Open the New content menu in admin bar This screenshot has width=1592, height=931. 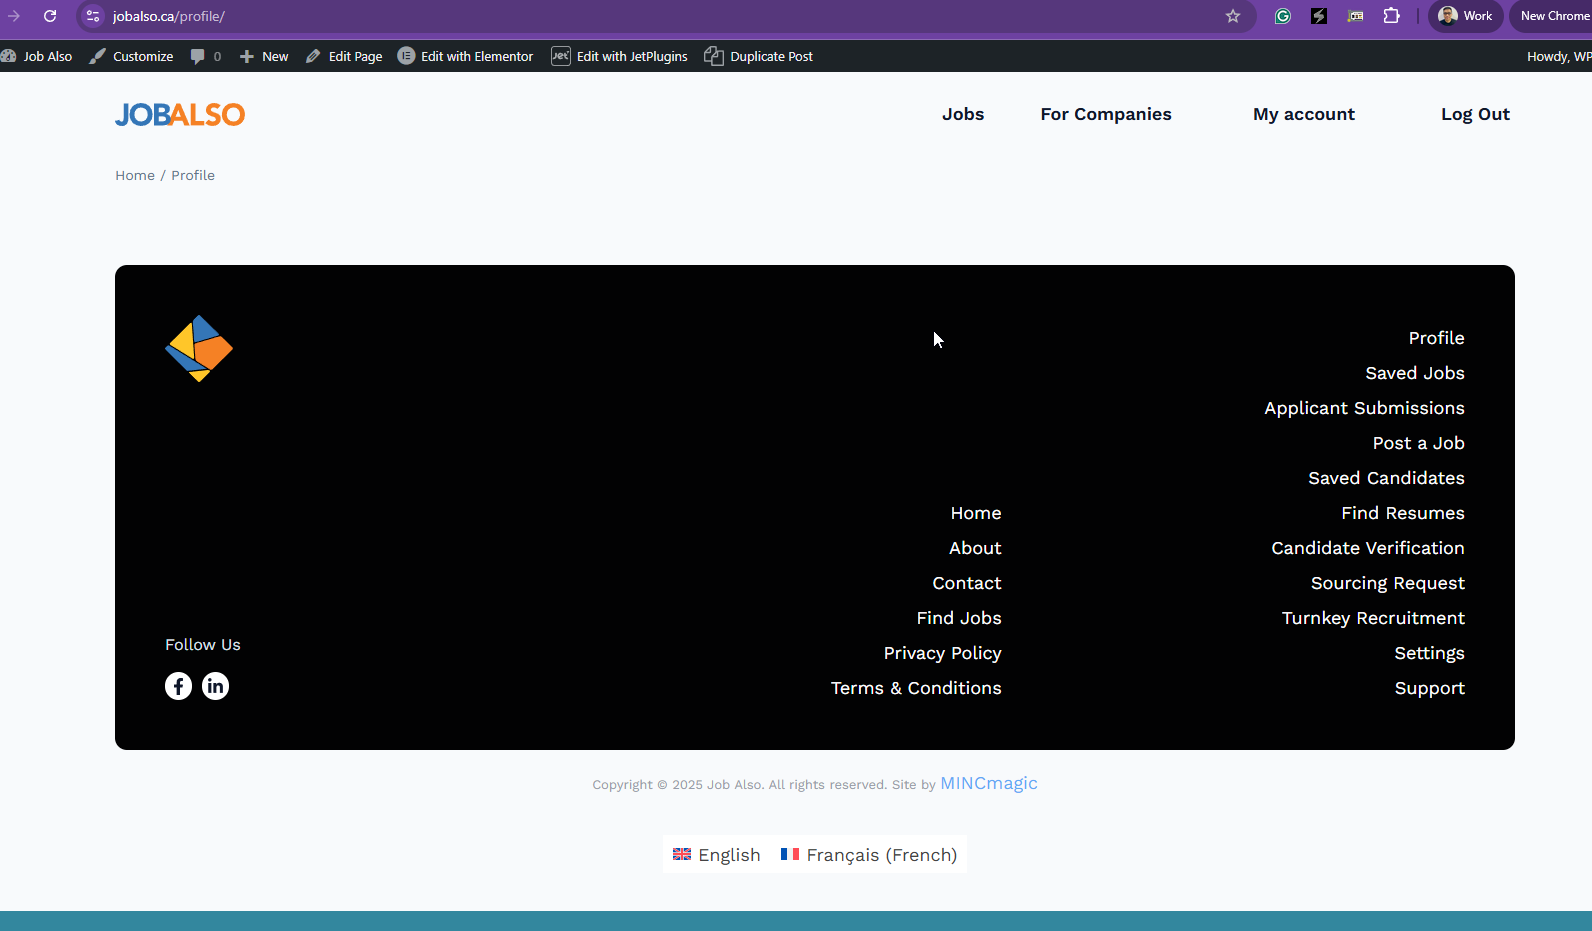(265, 56)
